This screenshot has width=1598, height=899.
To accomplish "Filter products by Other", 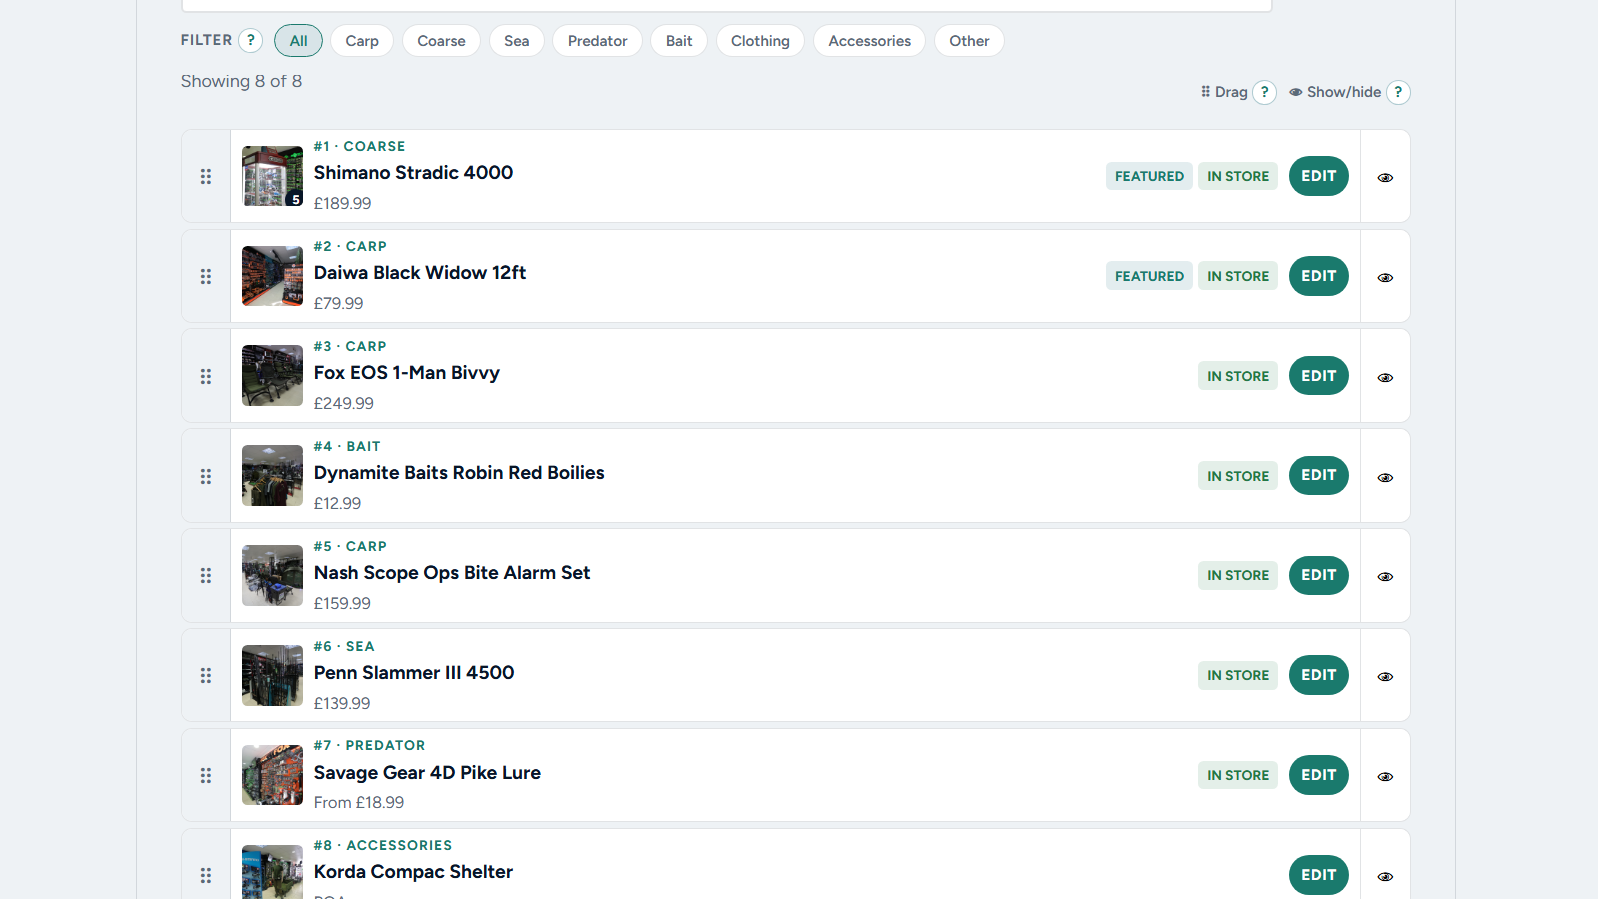I will 969,41.
